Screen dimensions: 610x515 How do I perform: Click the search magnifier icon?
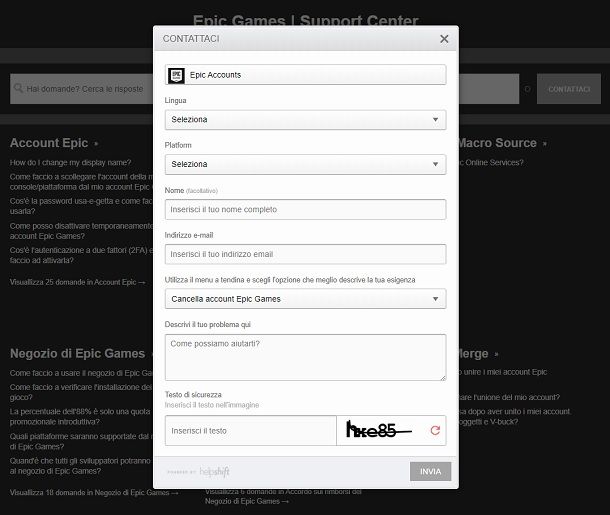pyautogui.click(x=18, y=88)
